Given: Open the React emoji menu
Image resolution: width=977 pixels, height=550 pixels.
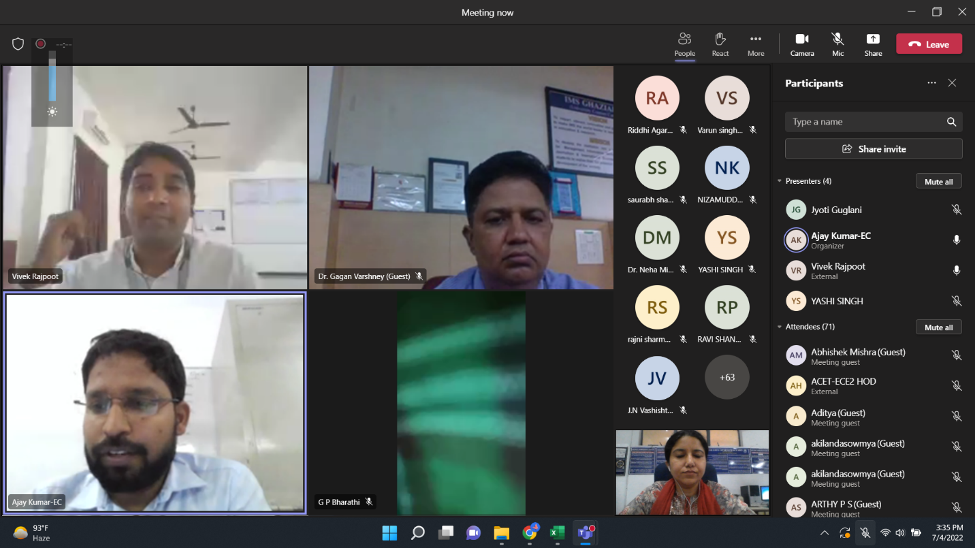Looking at the screenshot, I should [720, 43].
